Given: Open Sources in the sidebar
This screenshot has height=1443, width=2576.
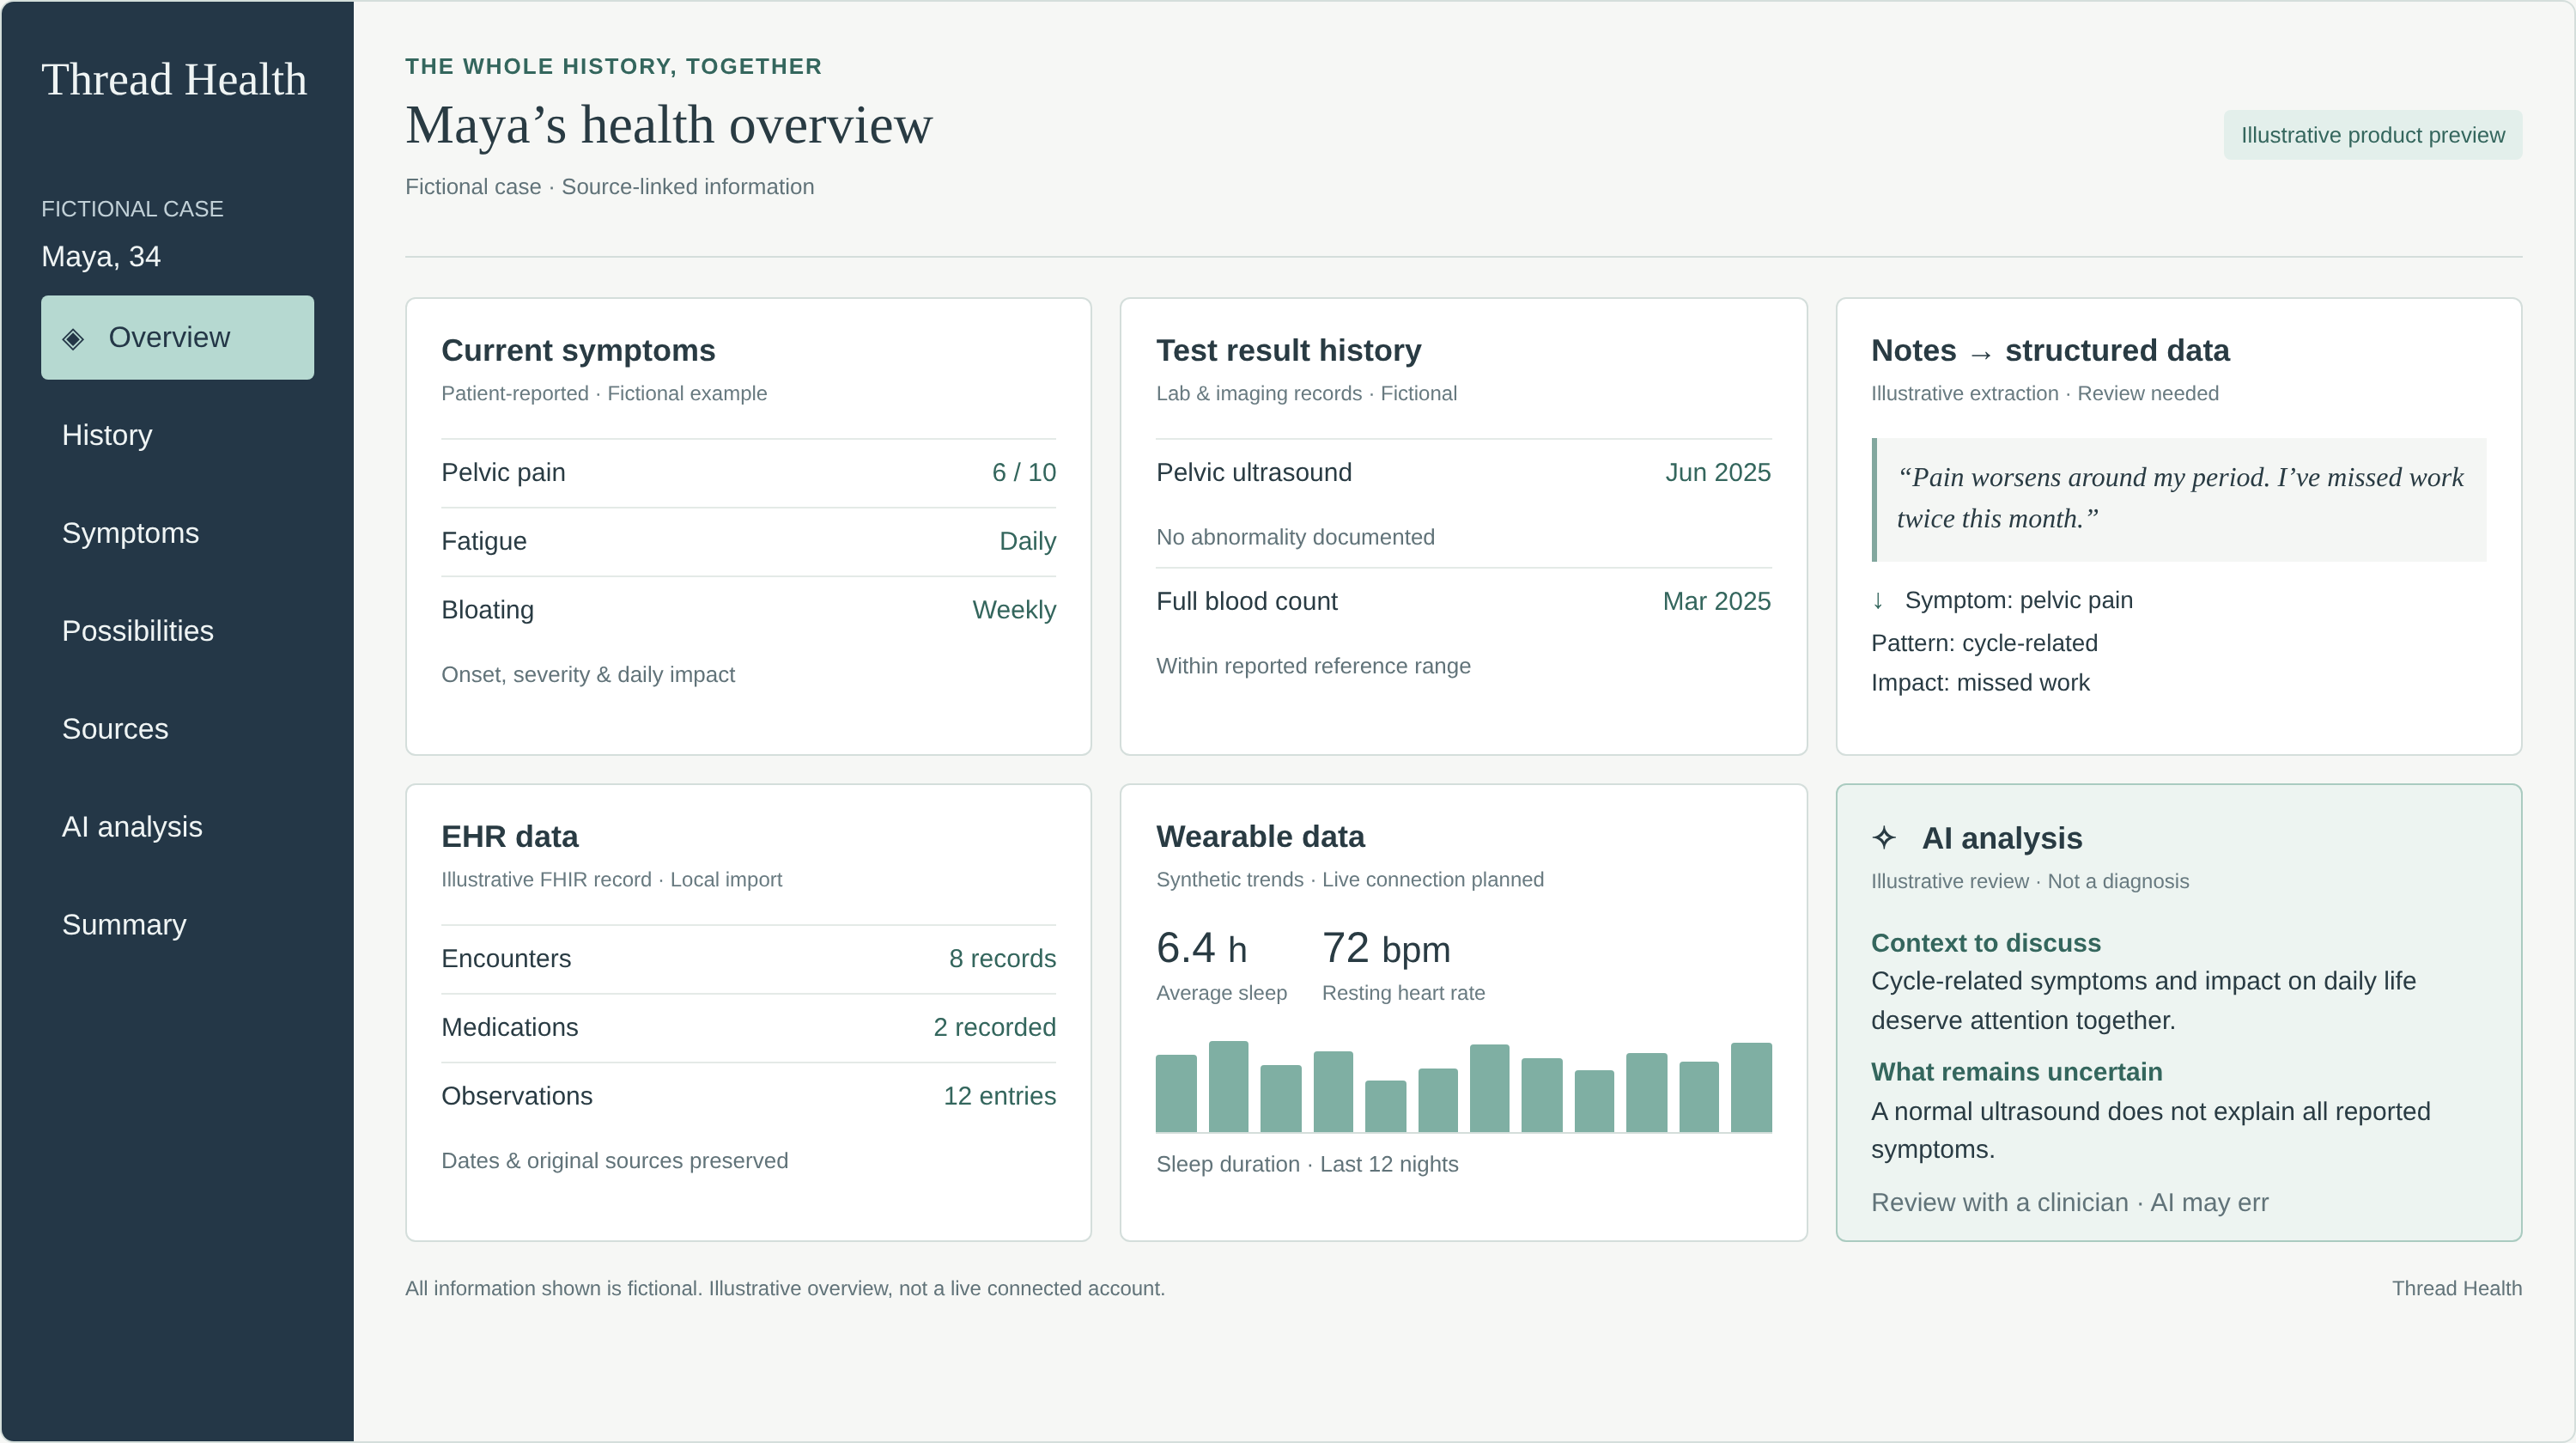Looking at the screenshot, I should pos(177,729).
